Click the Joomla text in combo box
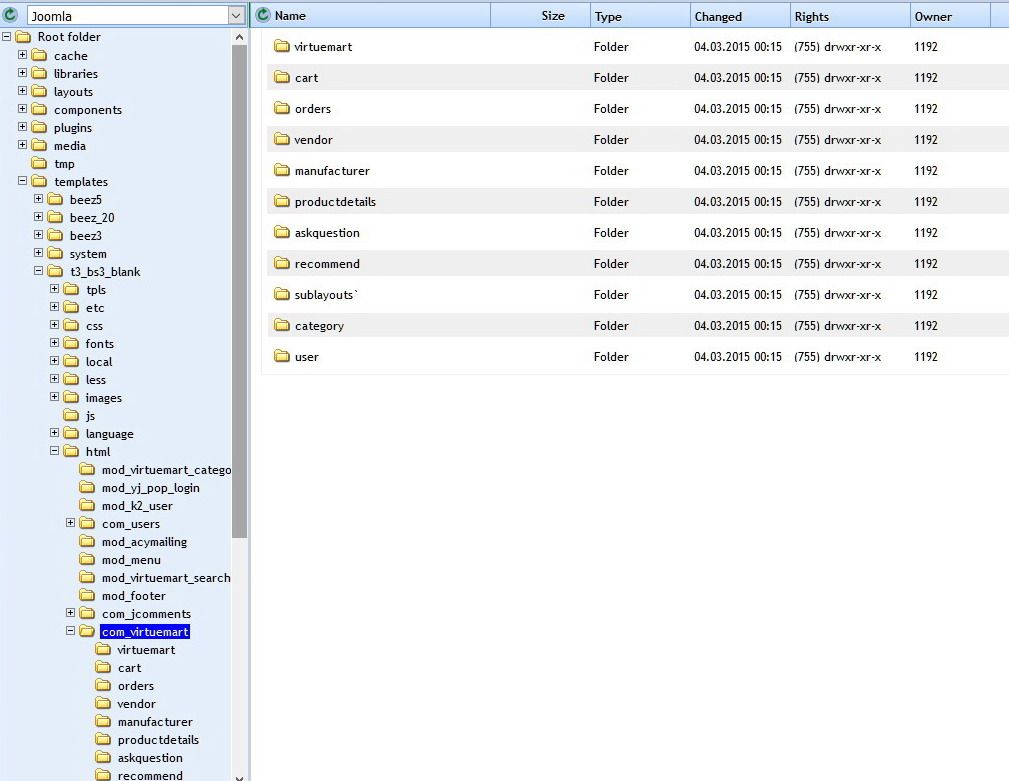The image size is (1009, 781). click(x=51, y=16)
